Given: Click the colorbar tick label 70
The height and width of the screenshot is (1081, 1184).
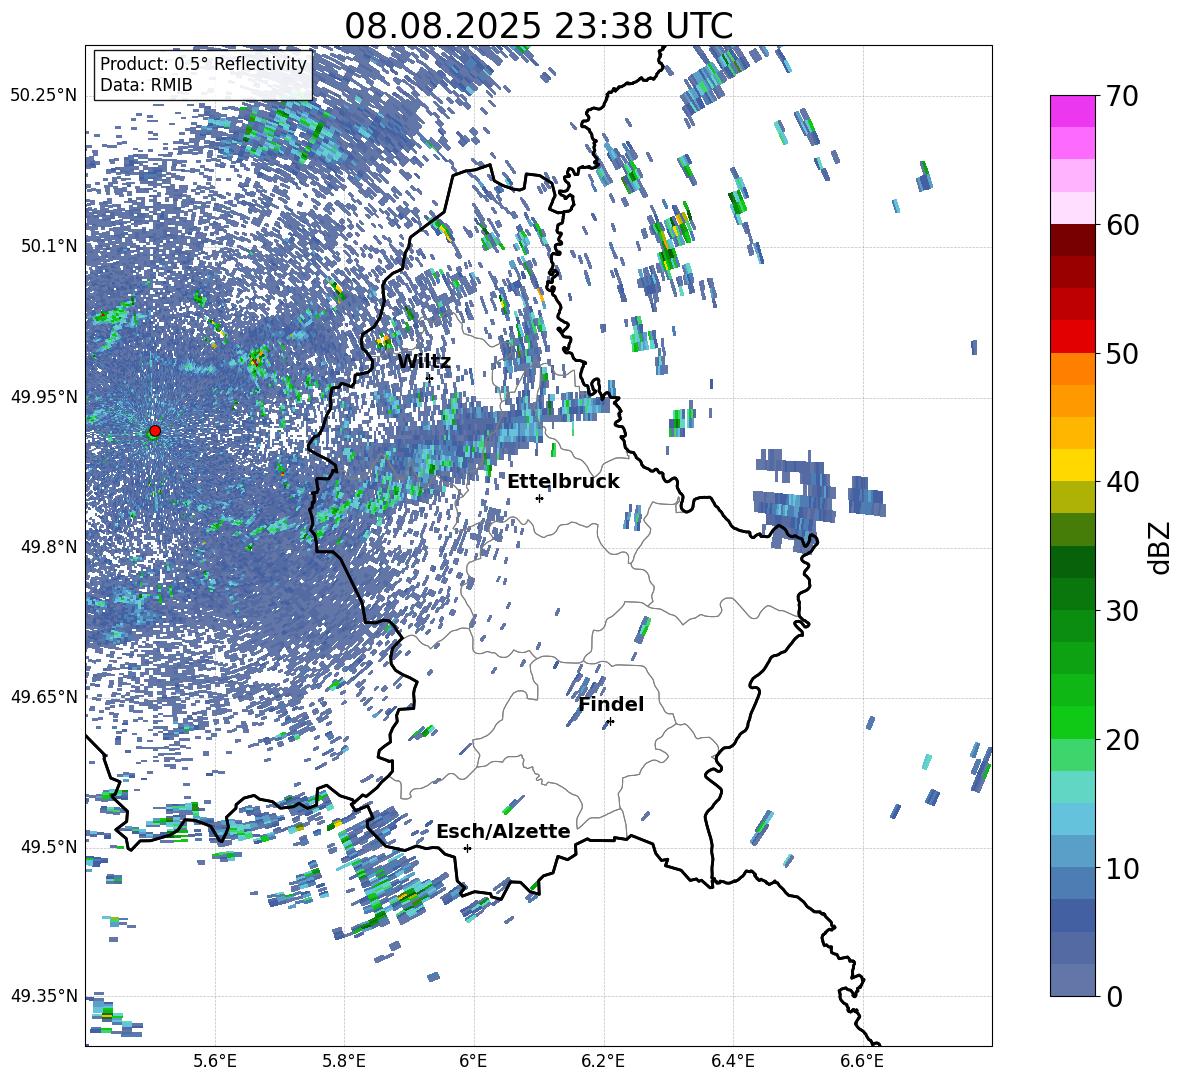Looking at the screenshot, I should pos(1121,96).
